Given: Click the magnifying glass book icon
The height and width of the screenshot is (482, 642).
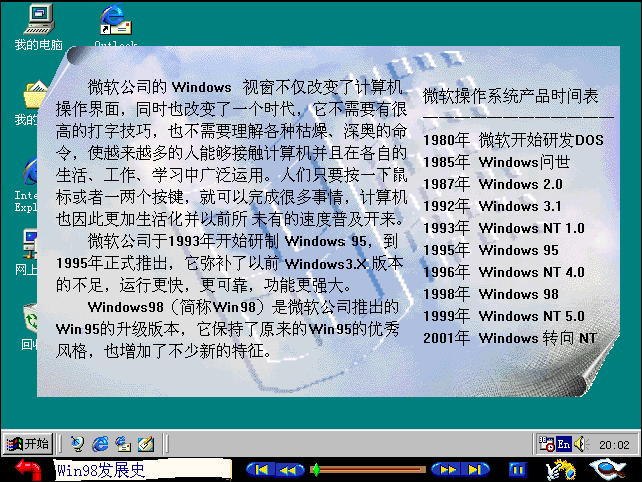Looking at the screenshot, I should tap(607, 469).
